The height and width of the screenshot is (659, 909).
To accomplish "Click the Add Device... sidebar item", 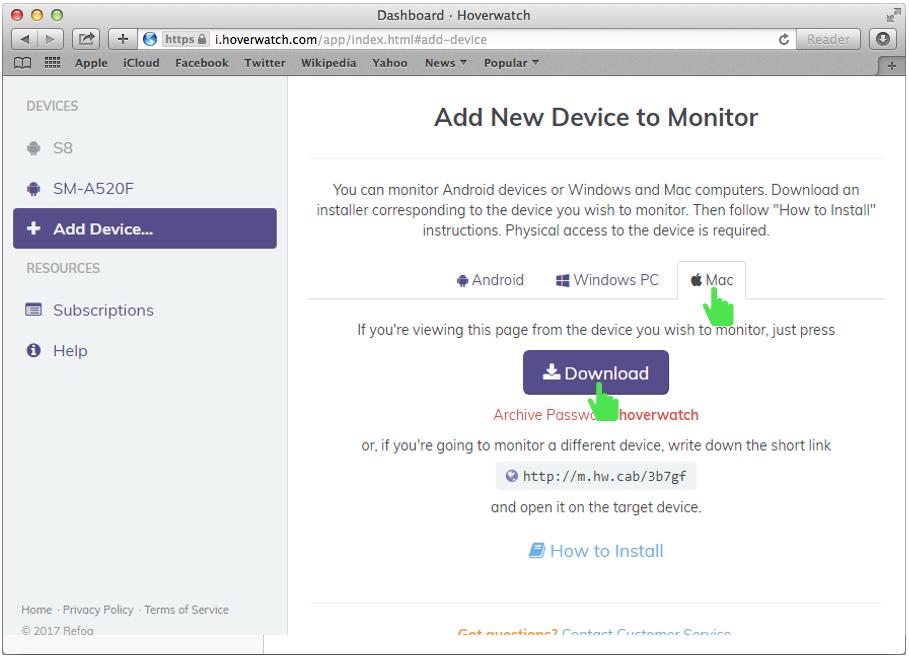I will (144, 228).
